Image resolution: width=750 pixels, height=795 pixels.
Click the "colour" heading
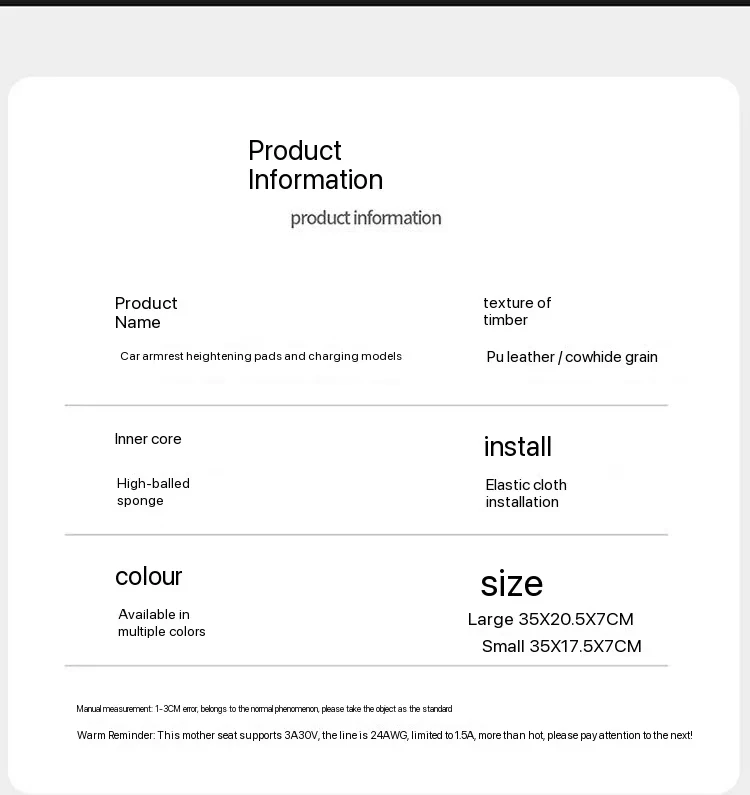click(148, 576)
